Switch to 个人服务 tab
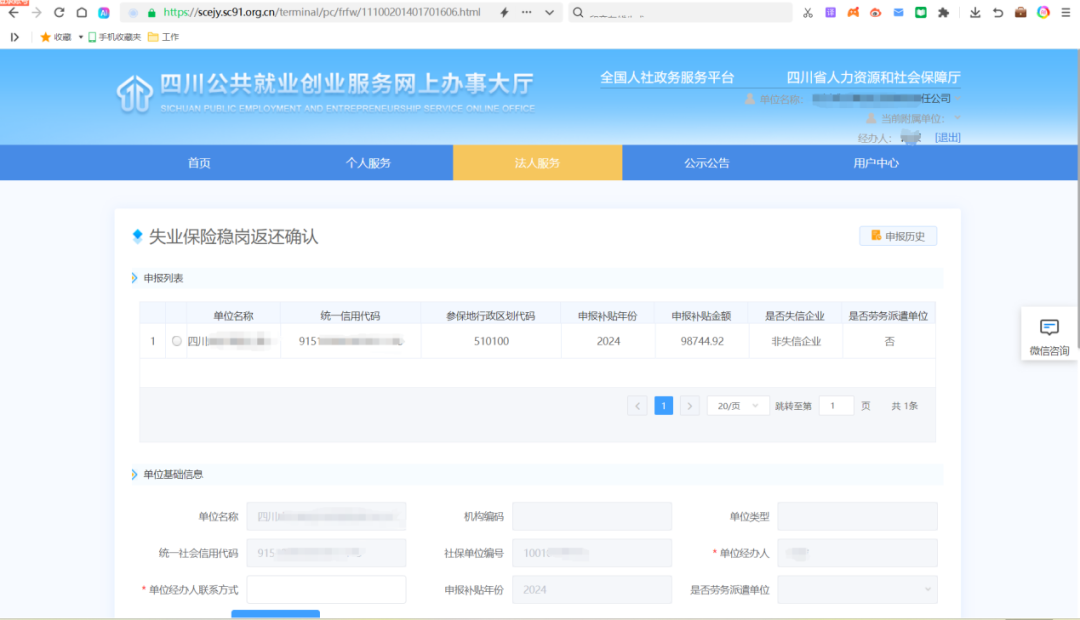 [368, 163]
